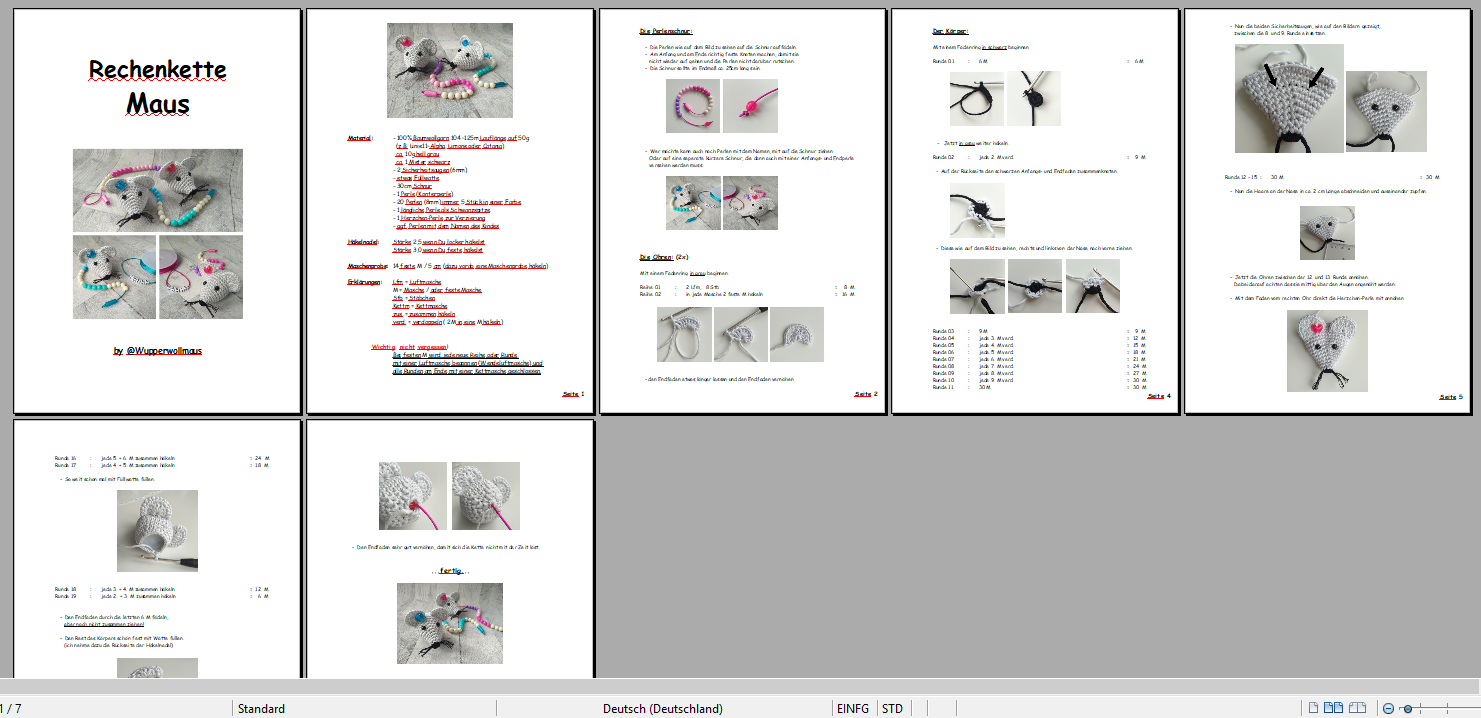Select the multiple-page view layout icon
Image resolution: width=1481 pixels, height=718 pixels.
click(x=1334, y=708)
